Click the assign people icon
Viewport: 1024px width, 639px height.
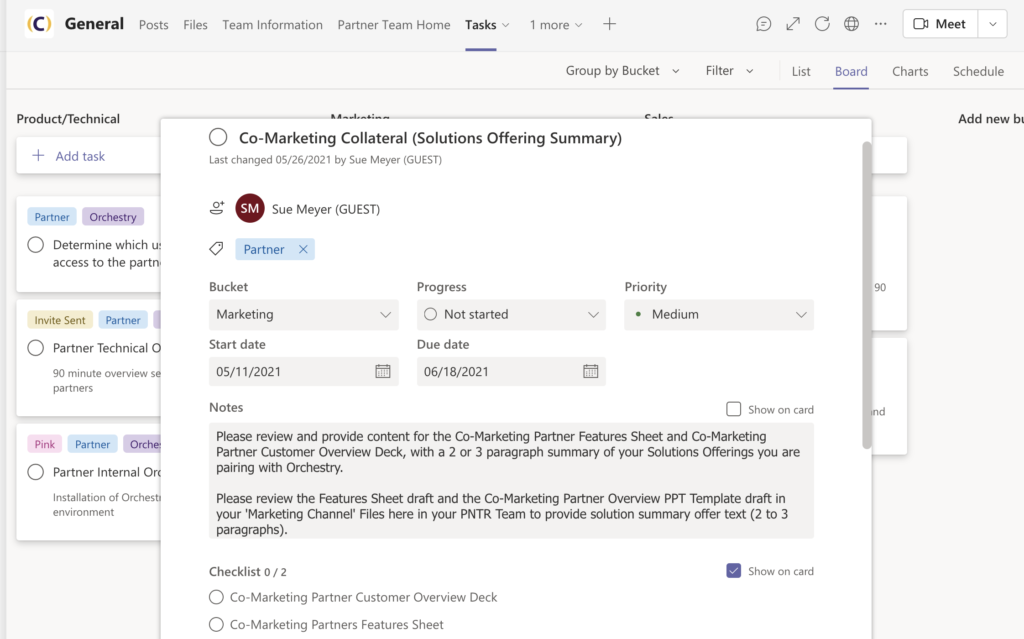point(217,208)
